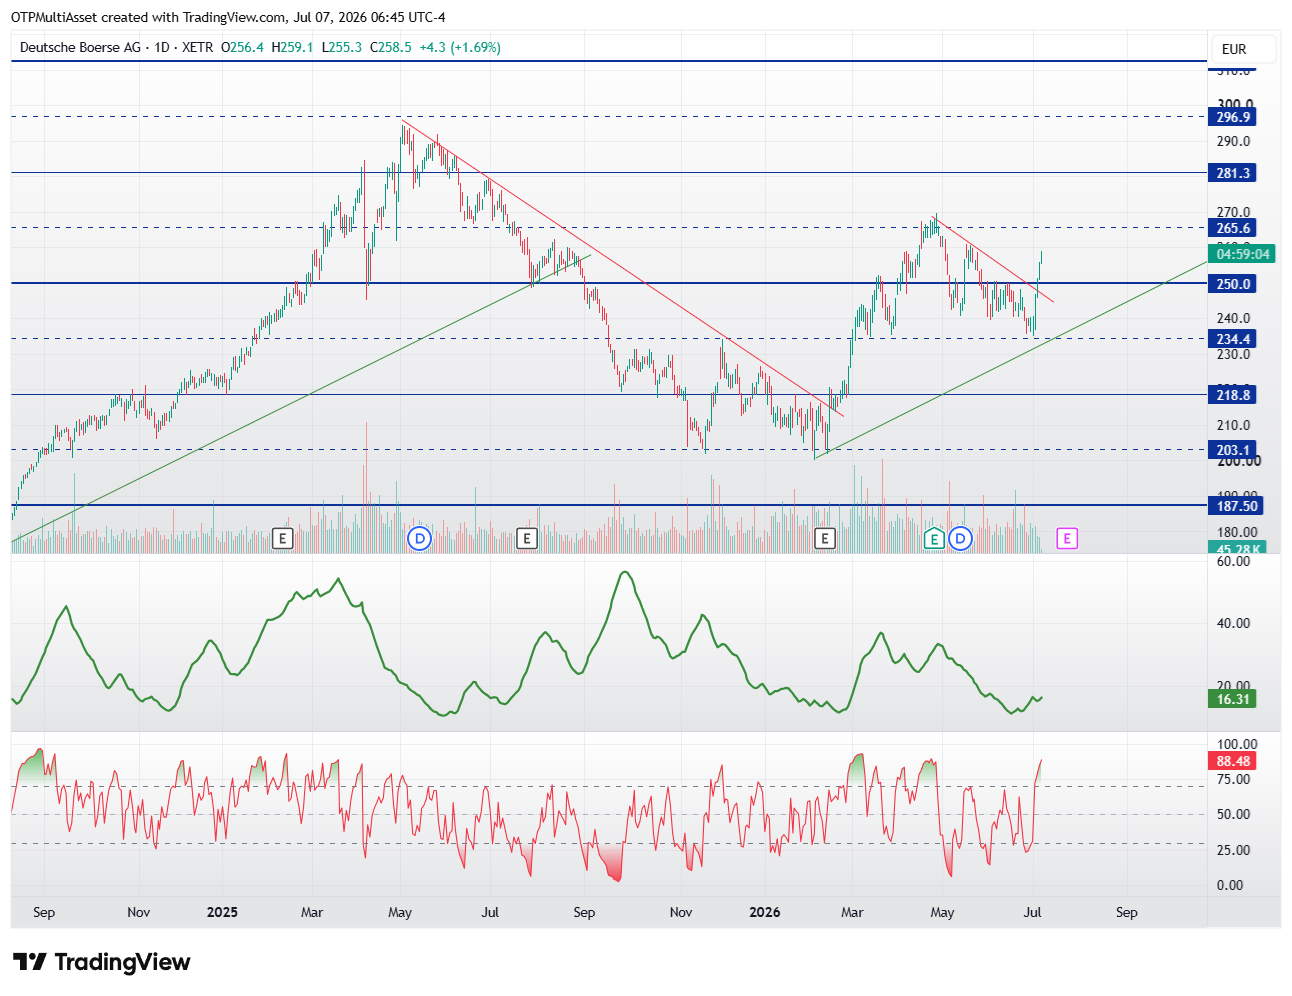Open the dividend marker near May 2025

point(420,539)
